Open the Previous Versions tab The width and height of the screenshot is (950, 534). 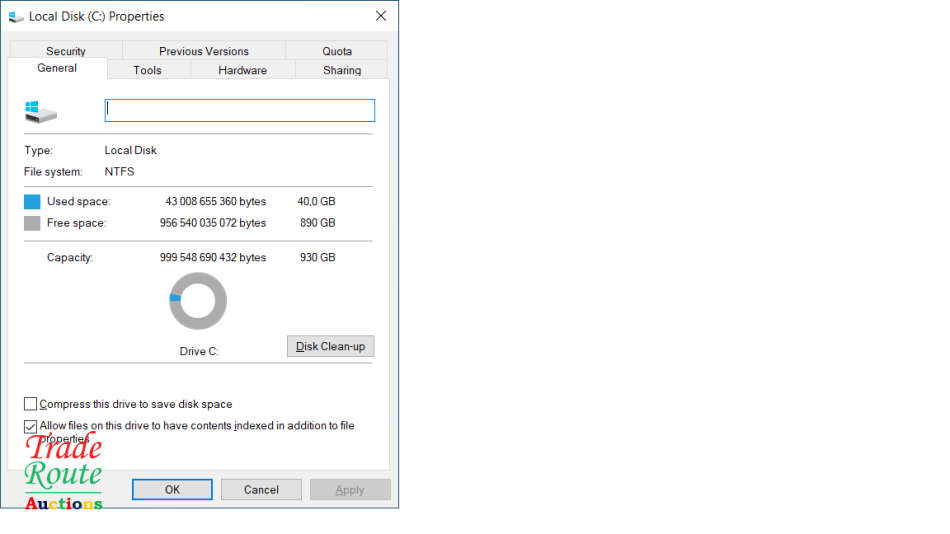click(203, 51)
